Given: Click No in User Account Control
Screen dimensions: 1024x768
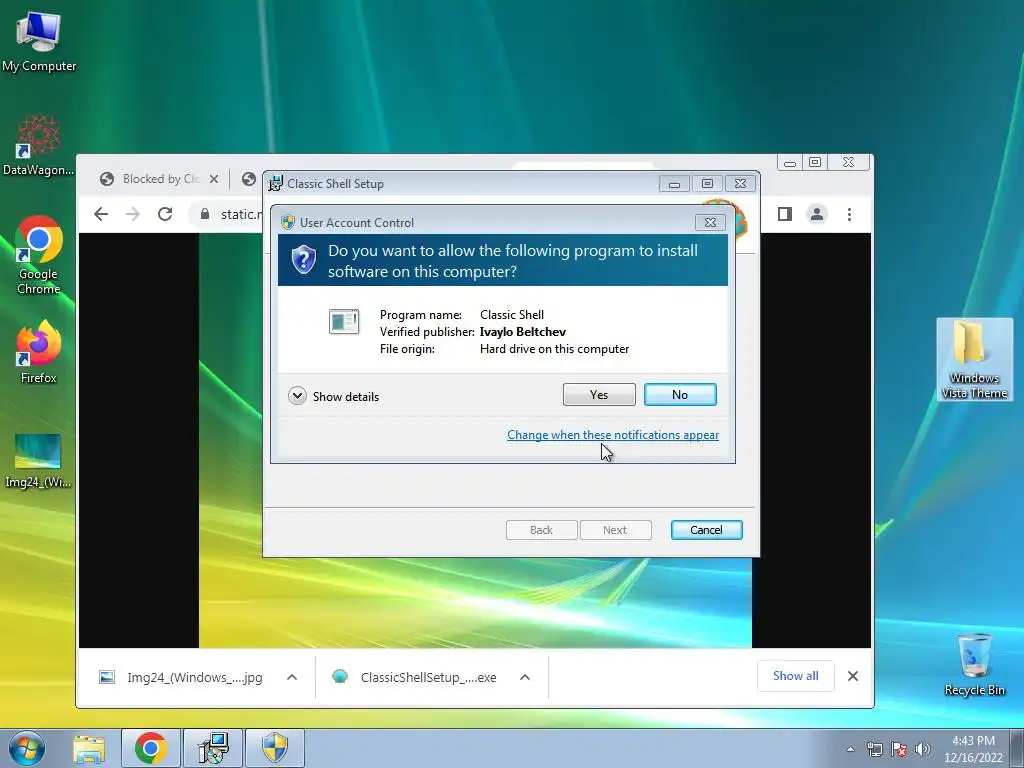Looking at the screenshot, I should tap(680, 394).
